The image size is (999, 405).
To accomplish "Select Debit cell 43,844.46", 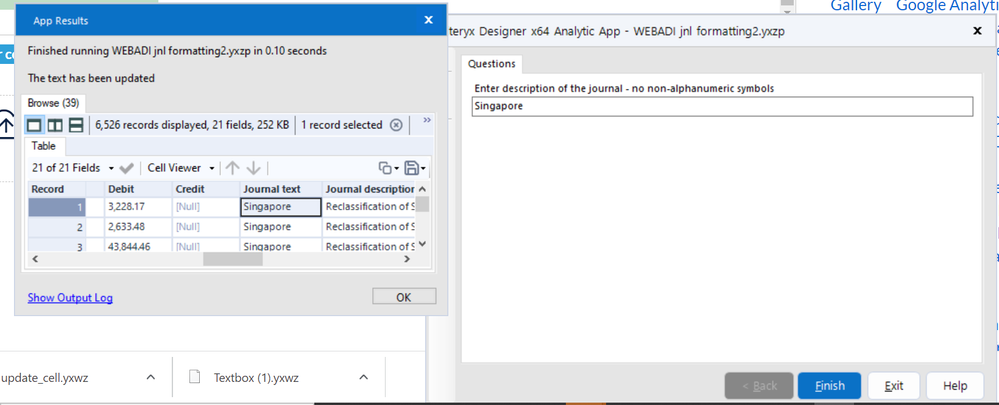I will [x=138, y=245].
